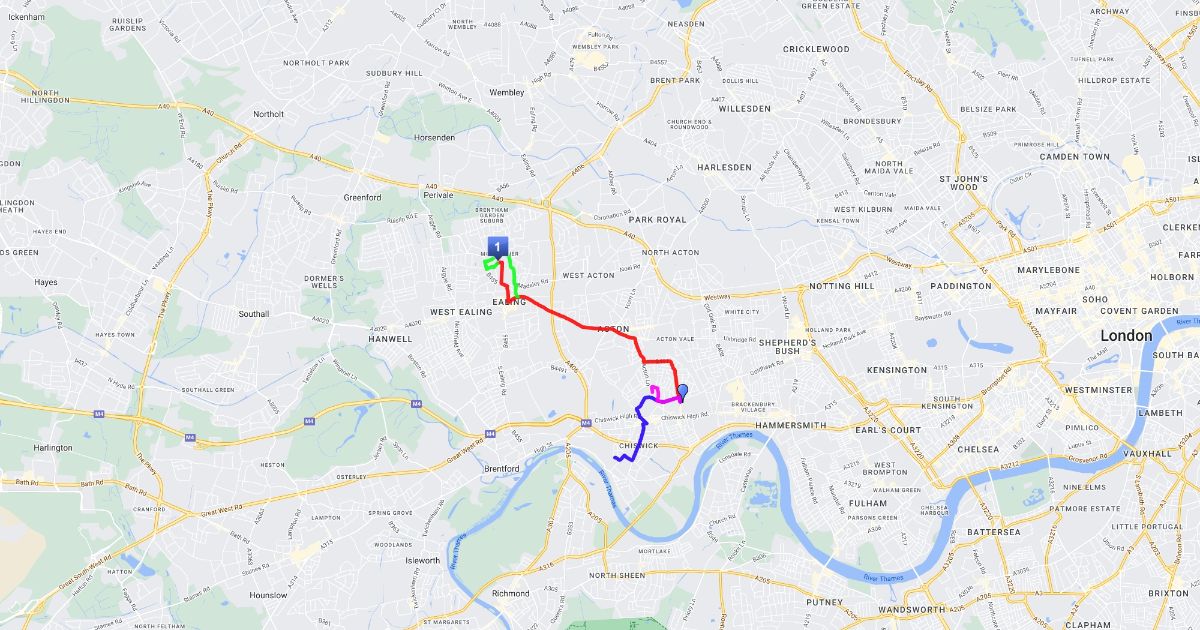This screenshot has height=630, width=1200.
Task: Click the numbered "1" blue square marker
Action: [x=498, y=246]
